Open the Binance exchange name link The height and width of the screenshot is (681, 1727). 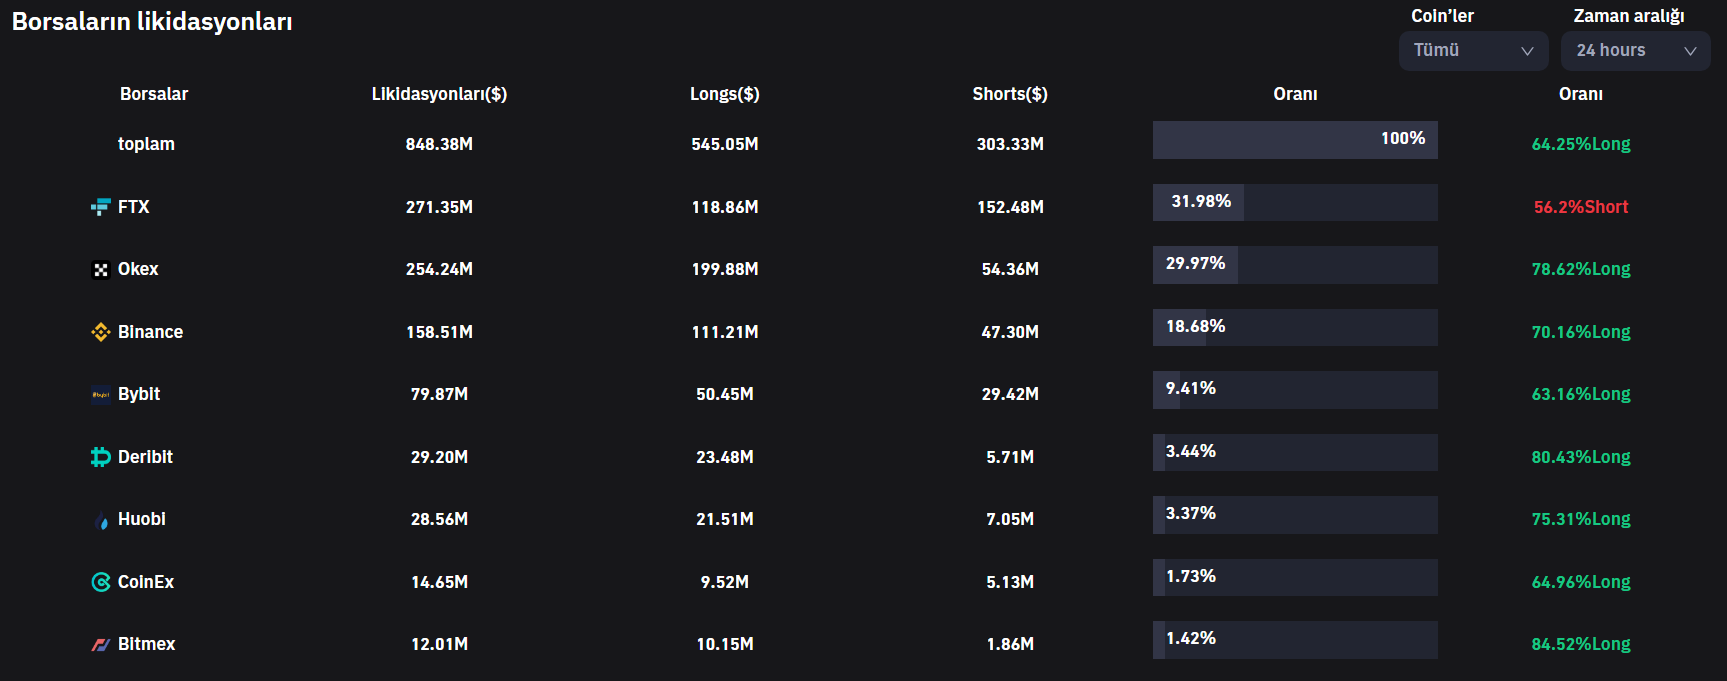150,332
